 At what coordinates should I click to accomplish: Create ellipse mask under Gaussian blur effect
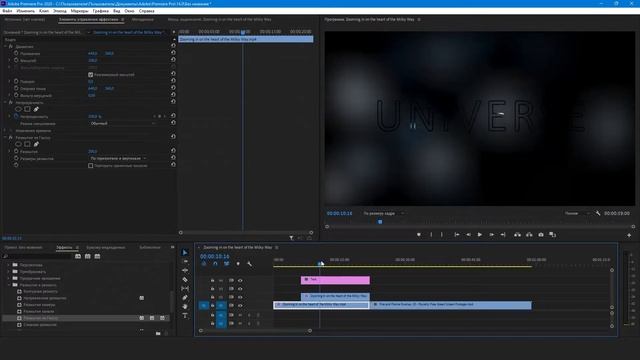point(18,144)
